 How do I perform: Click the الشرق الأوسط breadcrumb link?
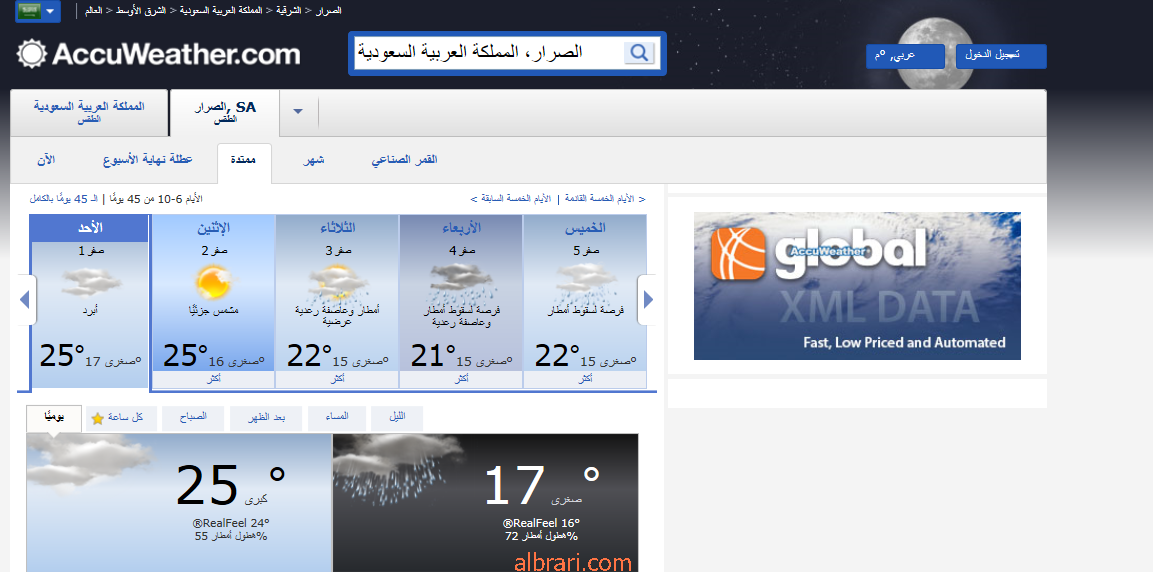click(139, 11)
